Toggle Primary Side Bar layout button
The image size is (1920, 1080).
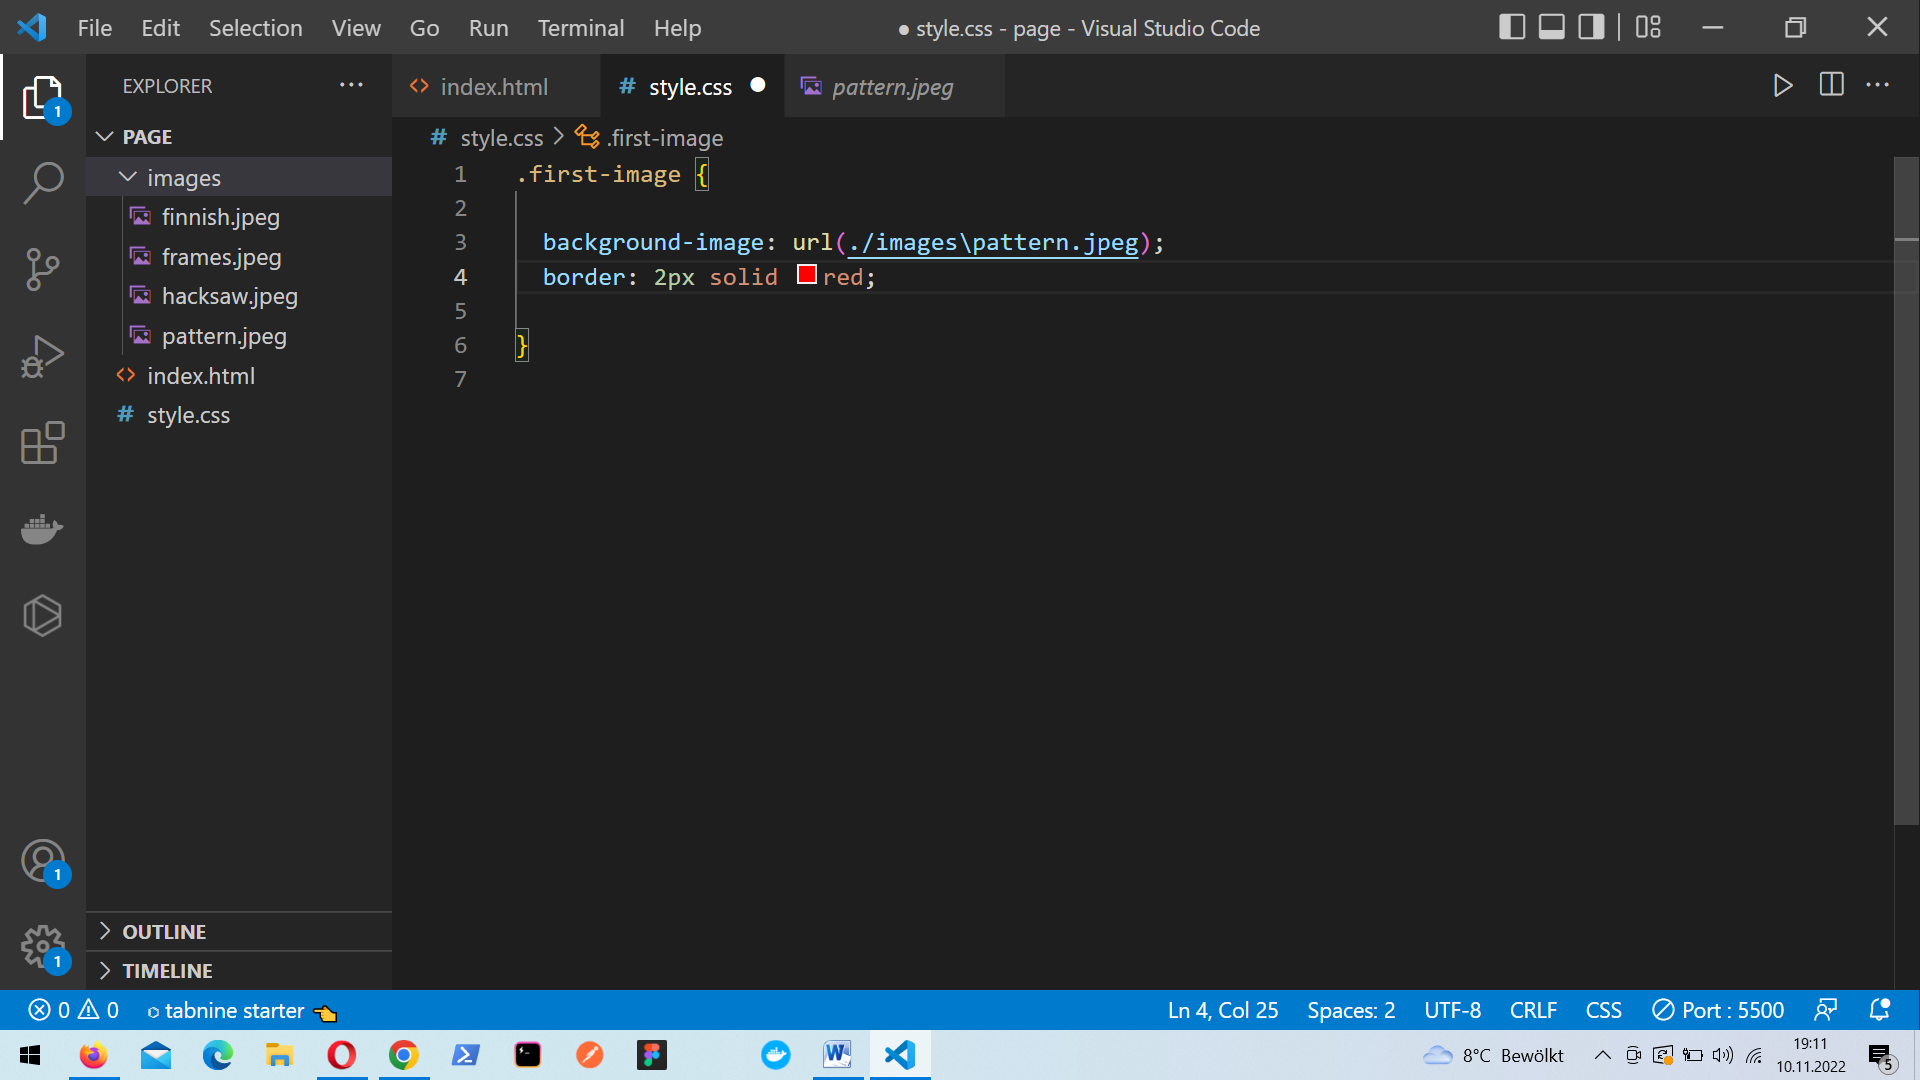coord(1512,27)
